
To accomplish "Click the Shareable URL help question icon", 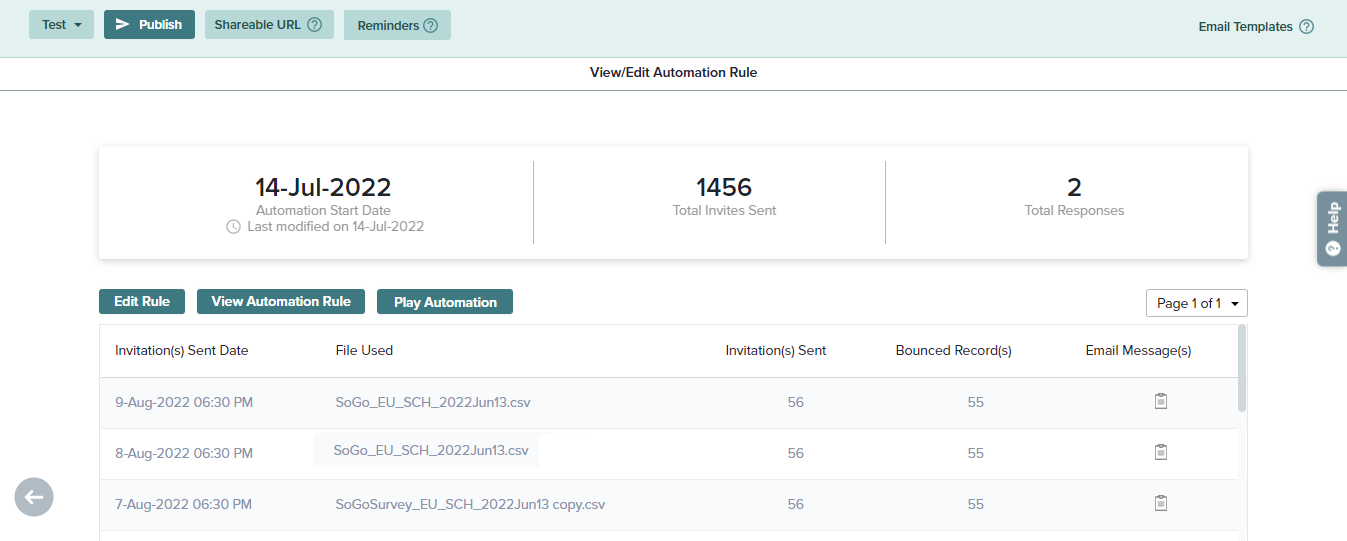I will point(314,25).
